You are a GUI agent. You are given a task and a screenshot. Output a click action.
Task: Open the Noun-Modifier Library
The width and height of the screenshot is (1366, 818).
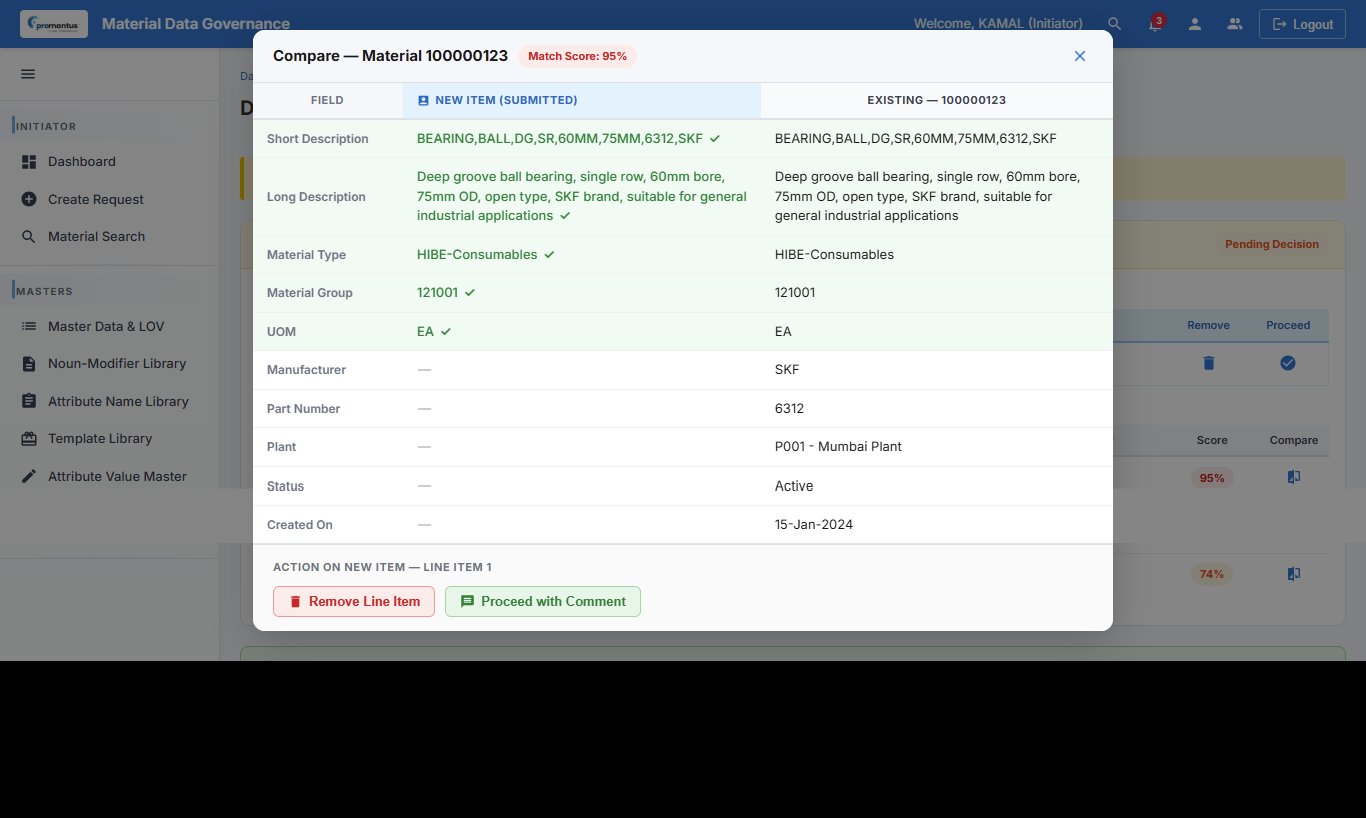(x=116, y=363)
